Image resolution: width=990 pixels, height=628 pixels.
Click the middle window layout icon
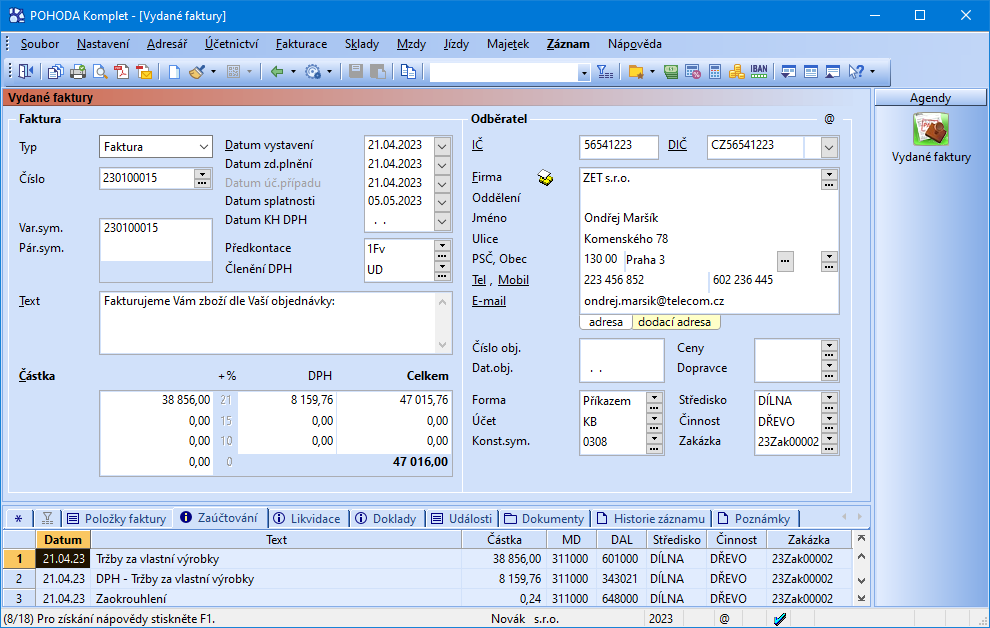tap(811, 72)
